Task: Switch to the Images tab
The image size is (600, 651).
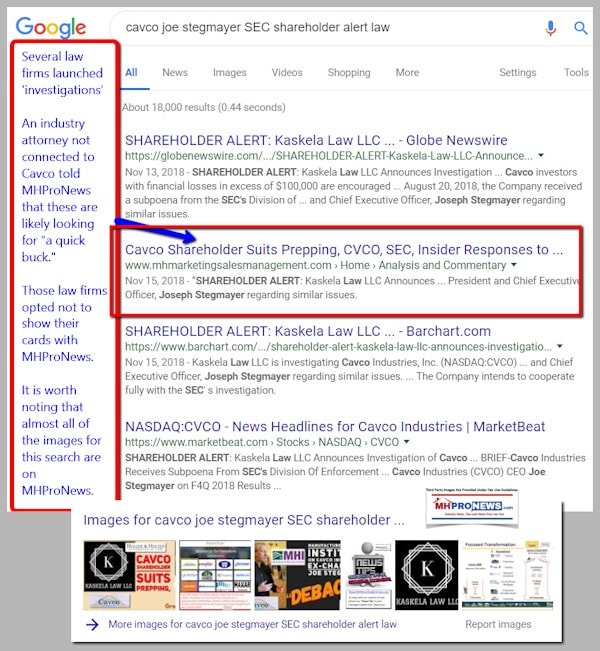Action: pyautogui.click(x=230, y=72)
